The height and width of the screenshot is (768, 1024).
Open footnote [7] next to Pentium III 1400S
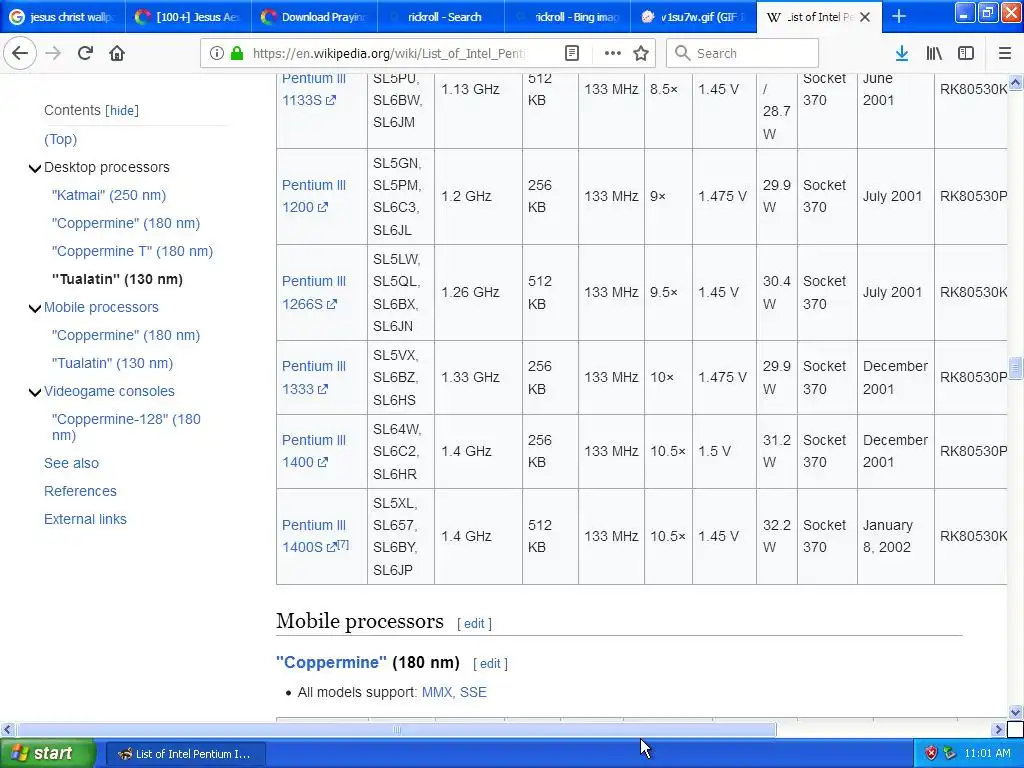(x=344, y=544)
